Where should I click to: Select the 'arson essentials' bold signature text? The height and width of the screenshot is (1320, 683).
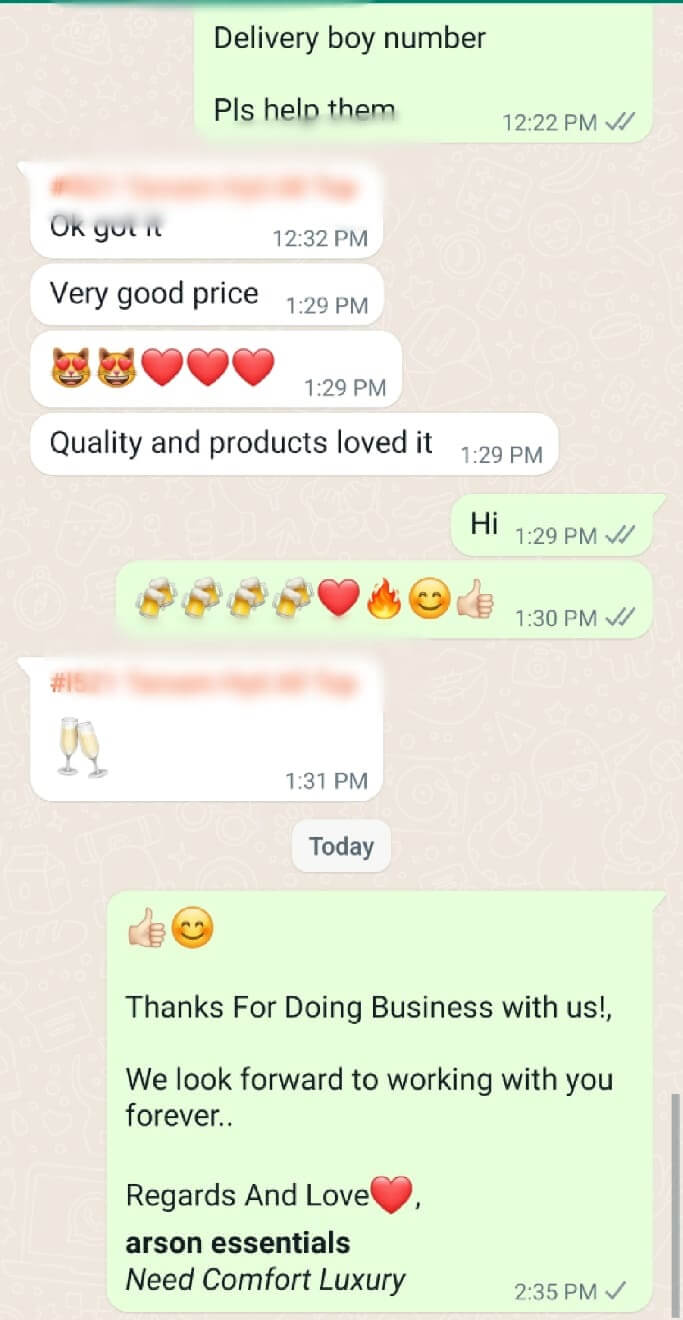238,1243
